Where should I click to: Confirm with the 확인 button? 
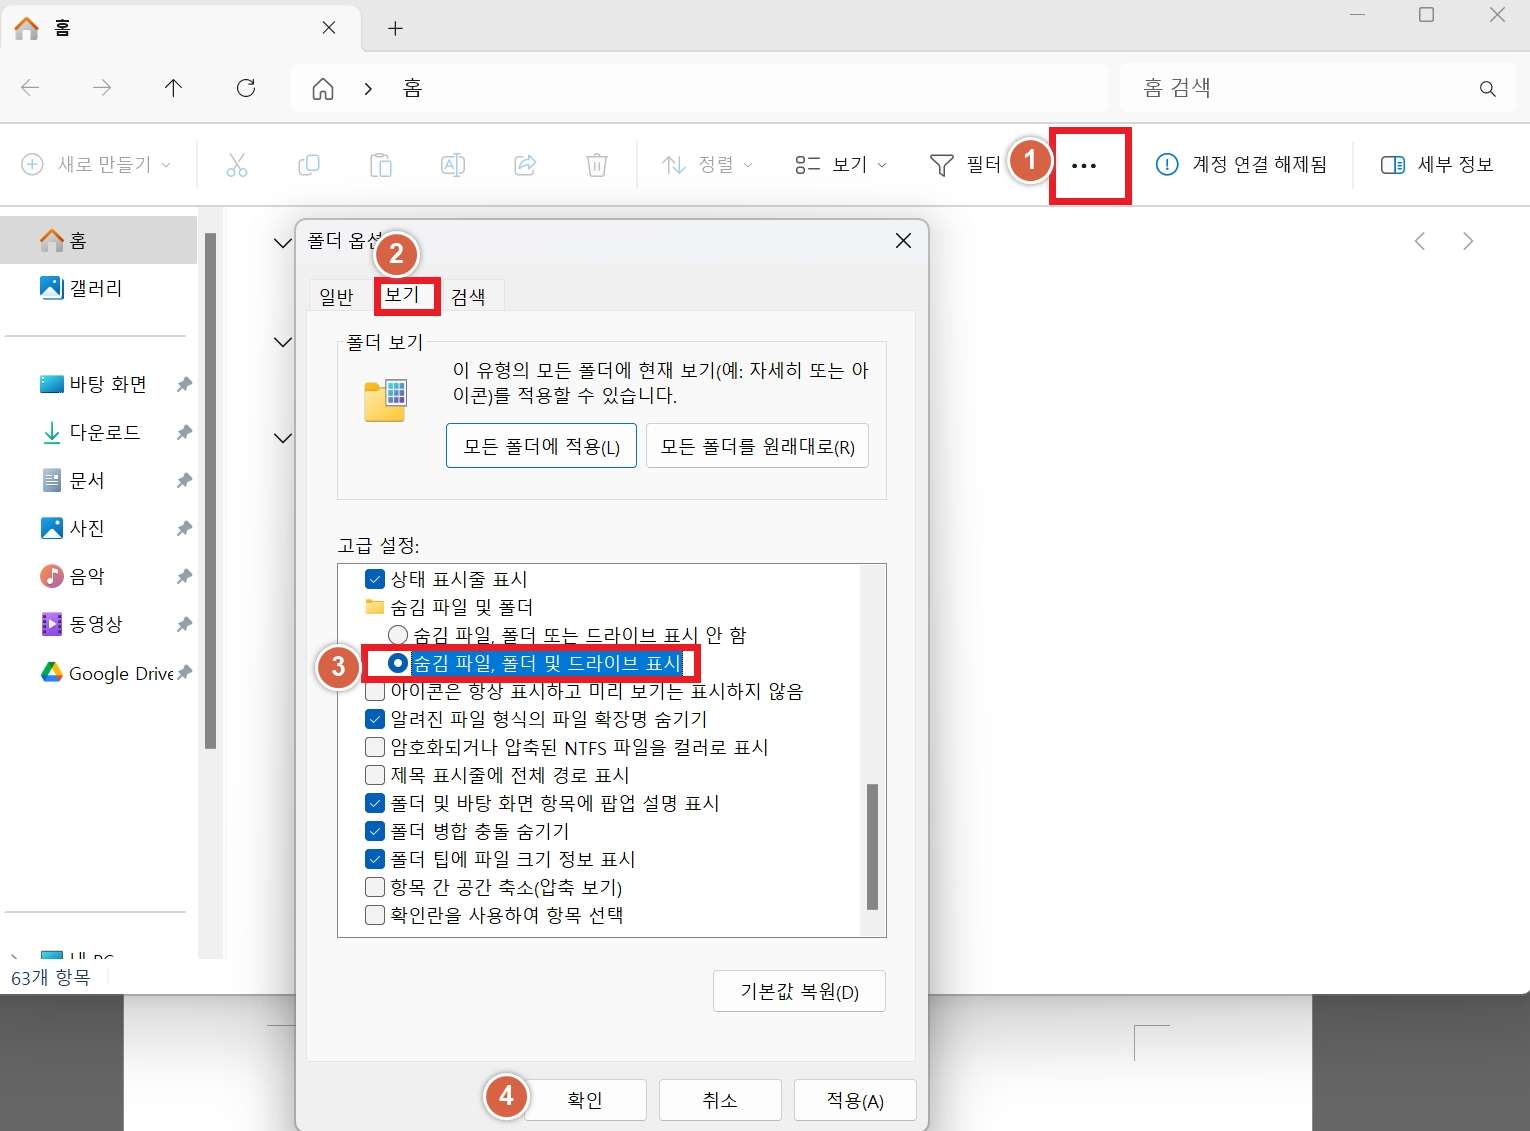tap(585, 1100)
